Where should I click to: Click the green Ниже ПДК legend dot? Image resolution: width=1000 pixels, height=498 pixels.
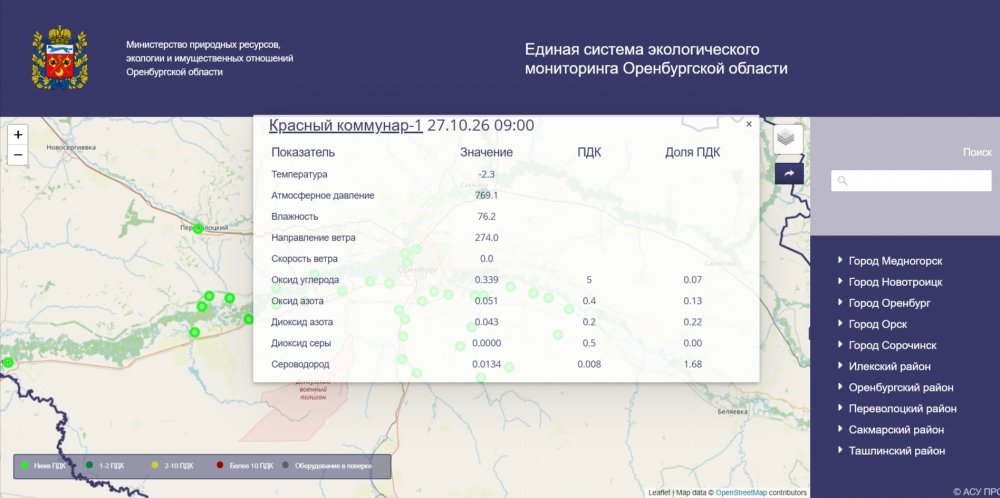pyautogui.click(x=24, y=466)
